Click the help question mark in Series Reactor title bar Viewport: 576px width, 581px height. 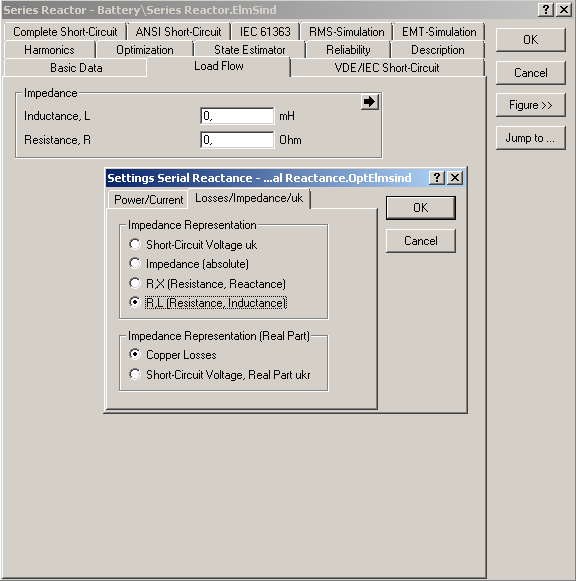(546, 9)
